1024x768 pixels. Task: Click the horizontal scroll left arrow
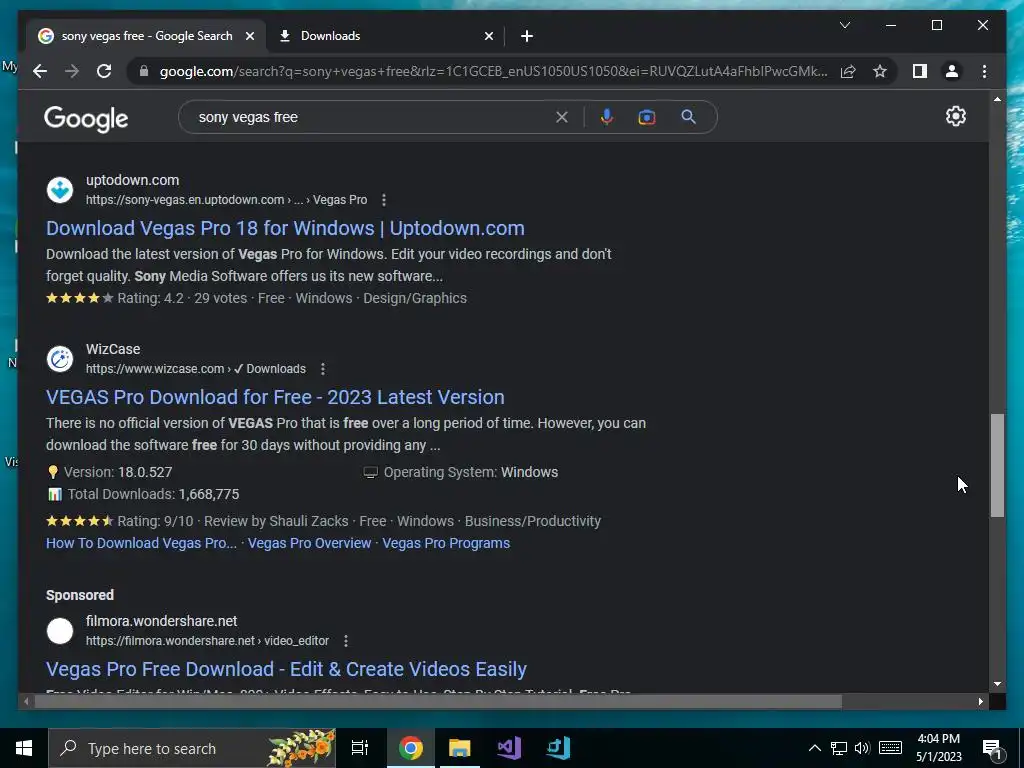26,702
